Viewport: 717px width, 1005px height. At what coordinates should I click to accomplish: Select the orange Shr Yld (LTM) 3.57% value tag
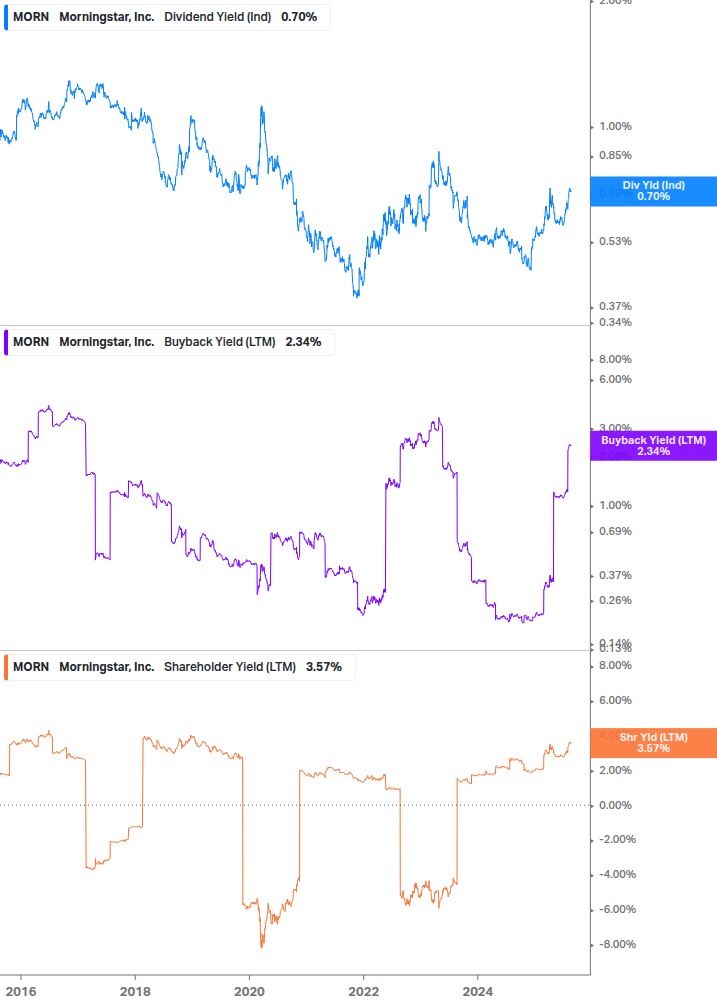coord(654,743)
